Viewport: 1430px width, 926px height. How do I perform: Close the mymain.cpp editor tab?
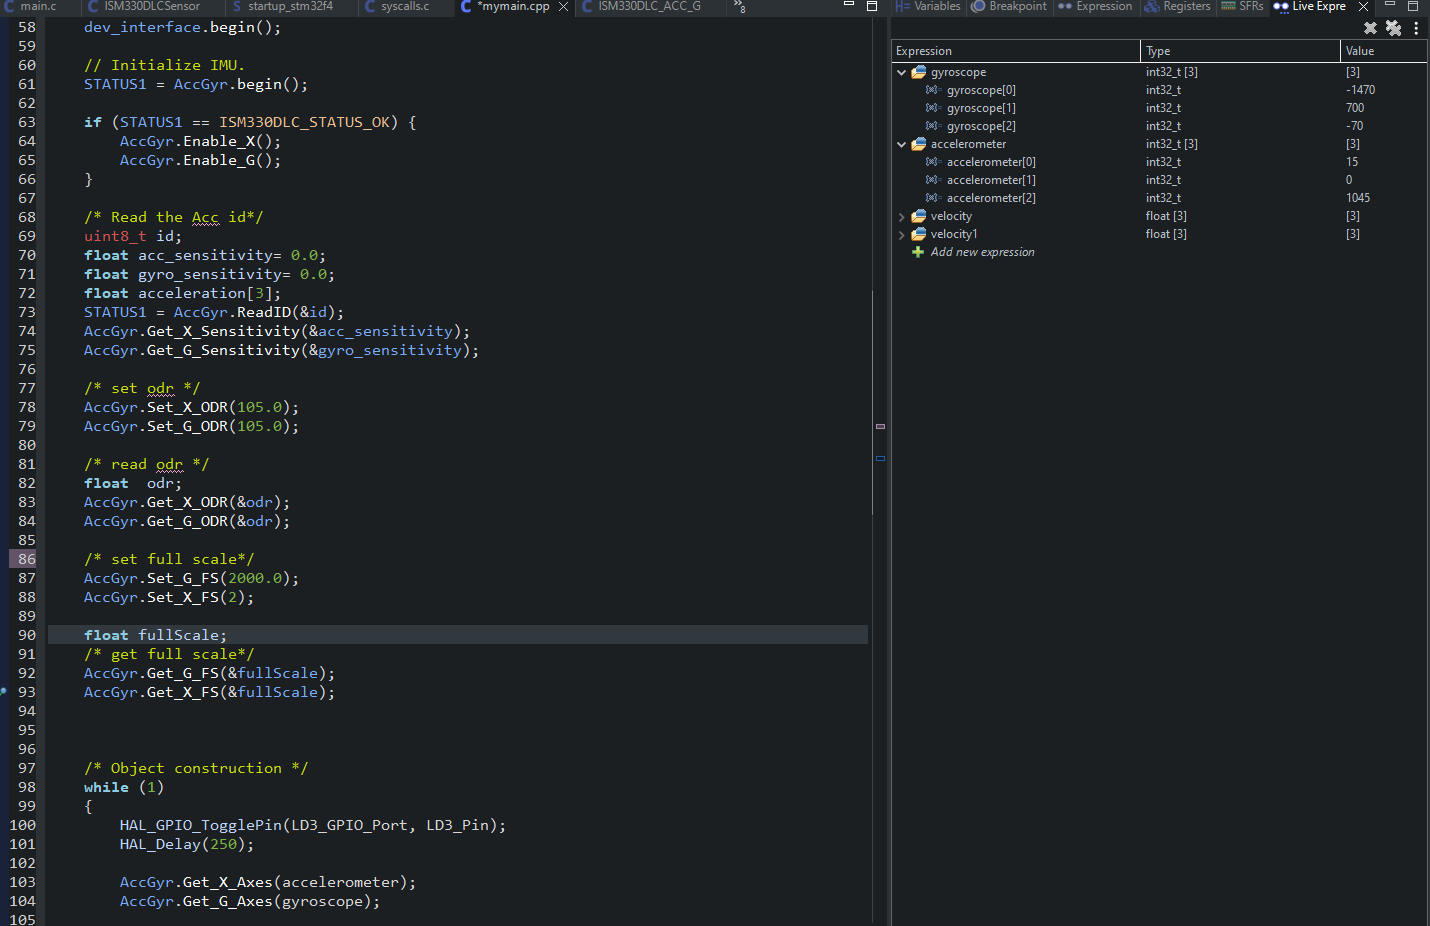[563, 7]
